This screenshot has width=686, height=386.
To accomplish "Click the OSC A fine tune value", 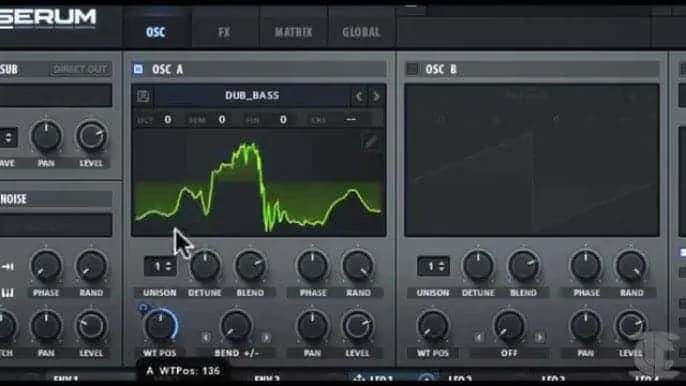I will [283, 119].
